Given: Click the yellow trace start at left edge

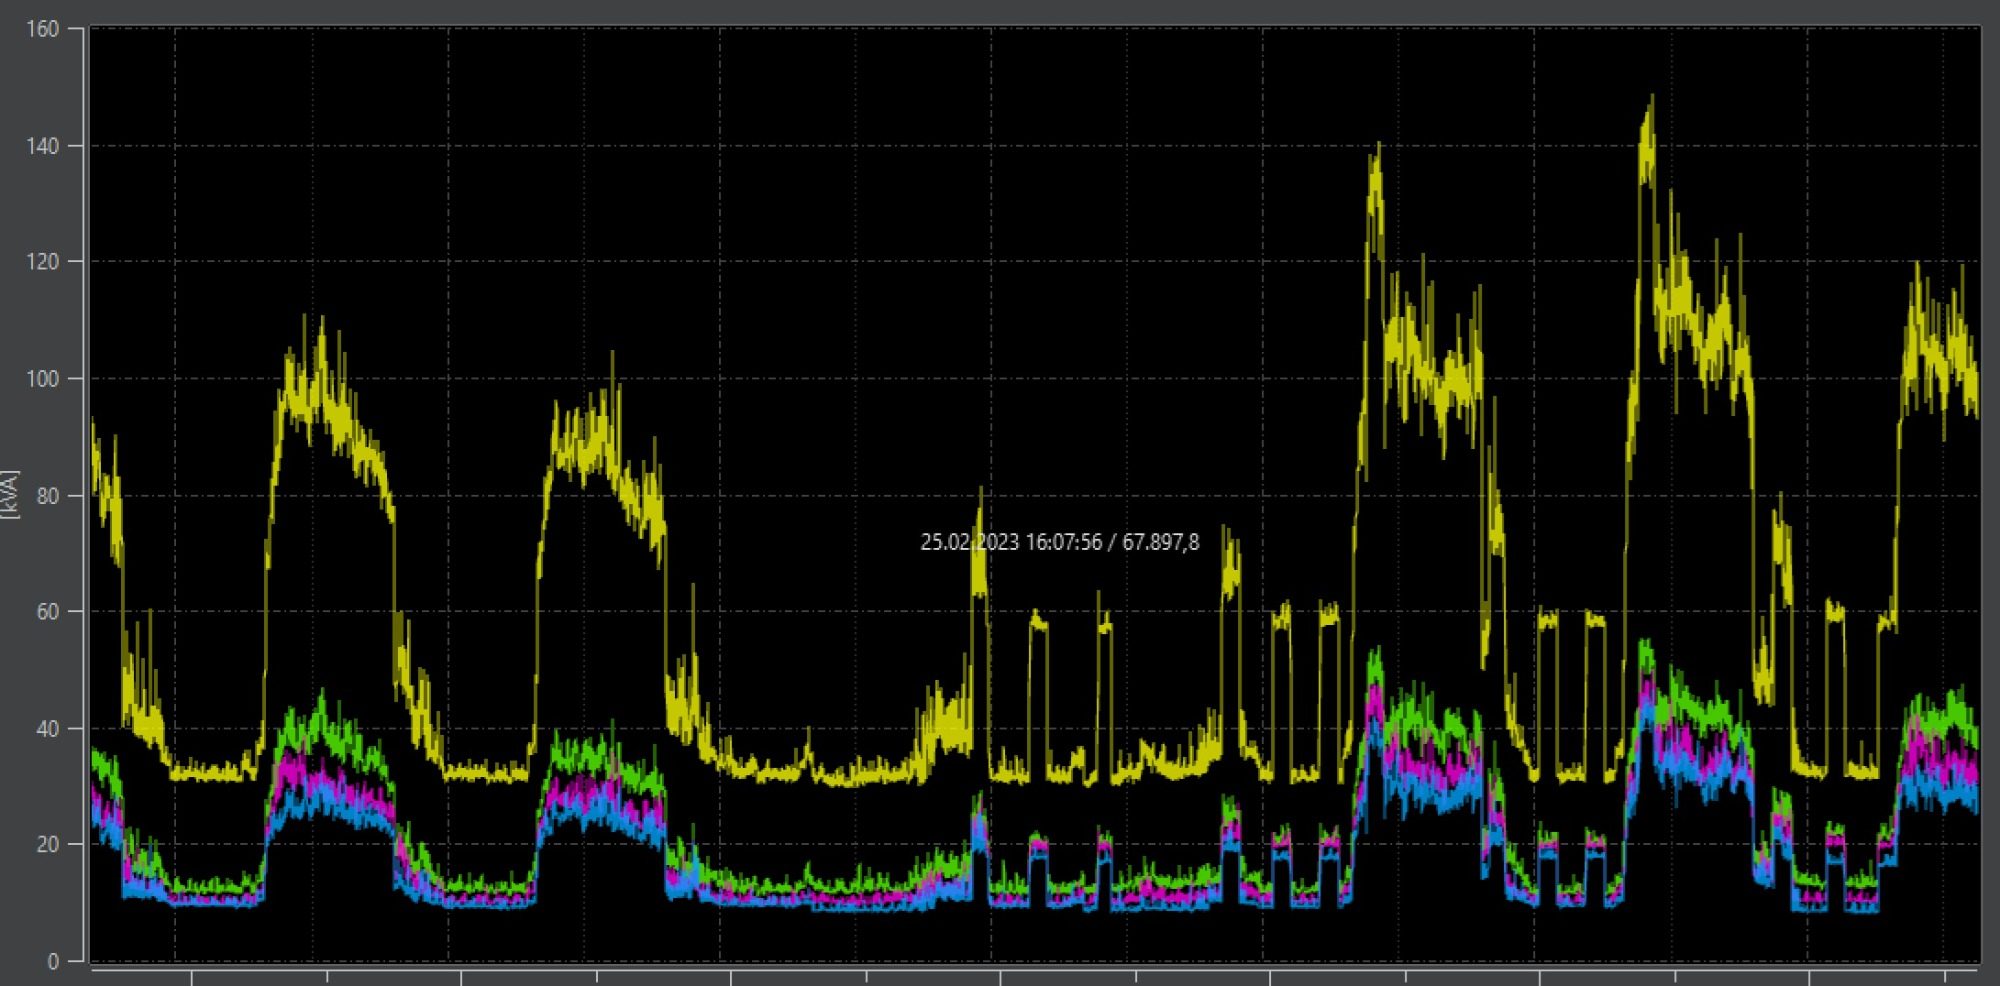Looking at the screenshot, I should pos(94,425).
